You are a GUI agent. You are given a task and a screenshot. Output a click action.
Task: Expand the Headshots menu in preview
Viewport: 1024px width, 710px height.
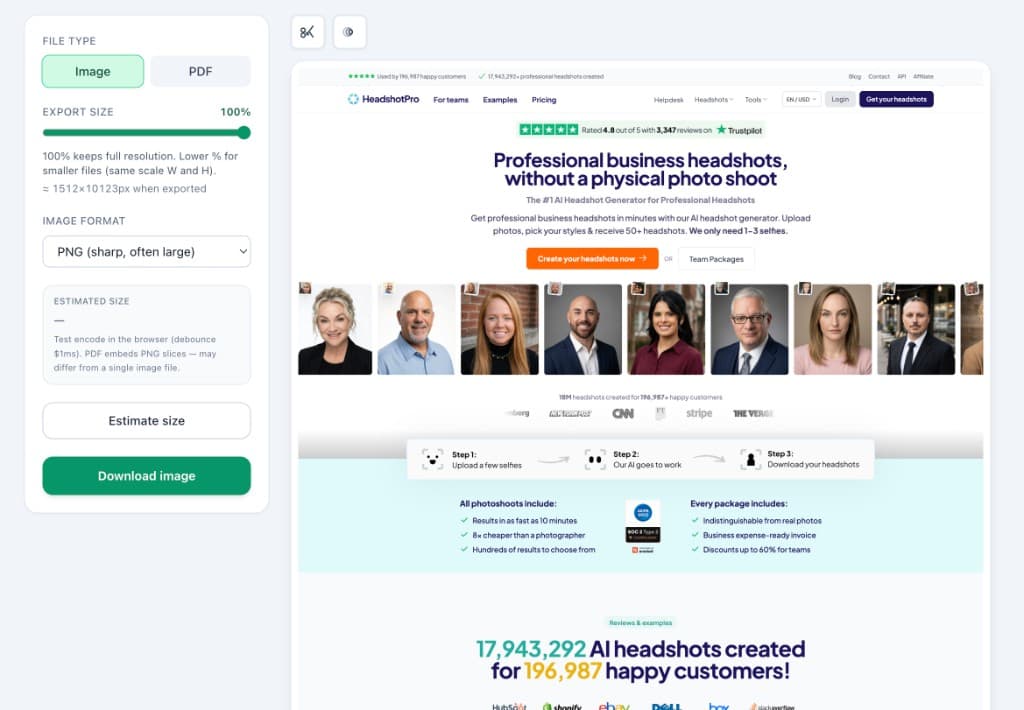[714, 100]
